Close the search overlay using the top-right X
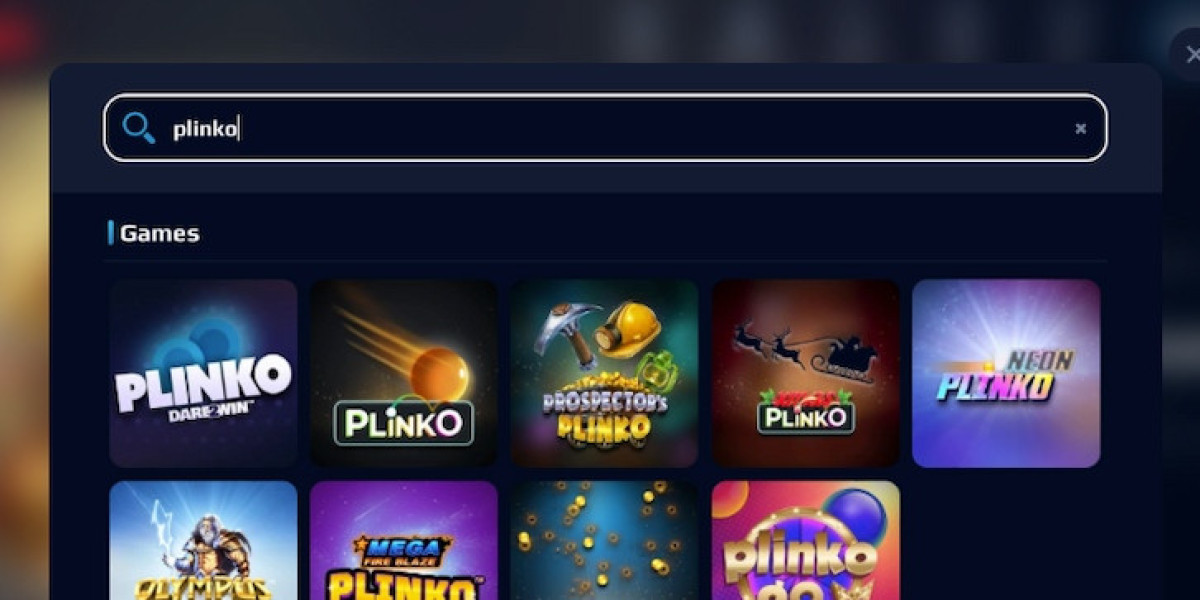The height and width of the screenshot is (600, 1200). (x=1190, y=55)
